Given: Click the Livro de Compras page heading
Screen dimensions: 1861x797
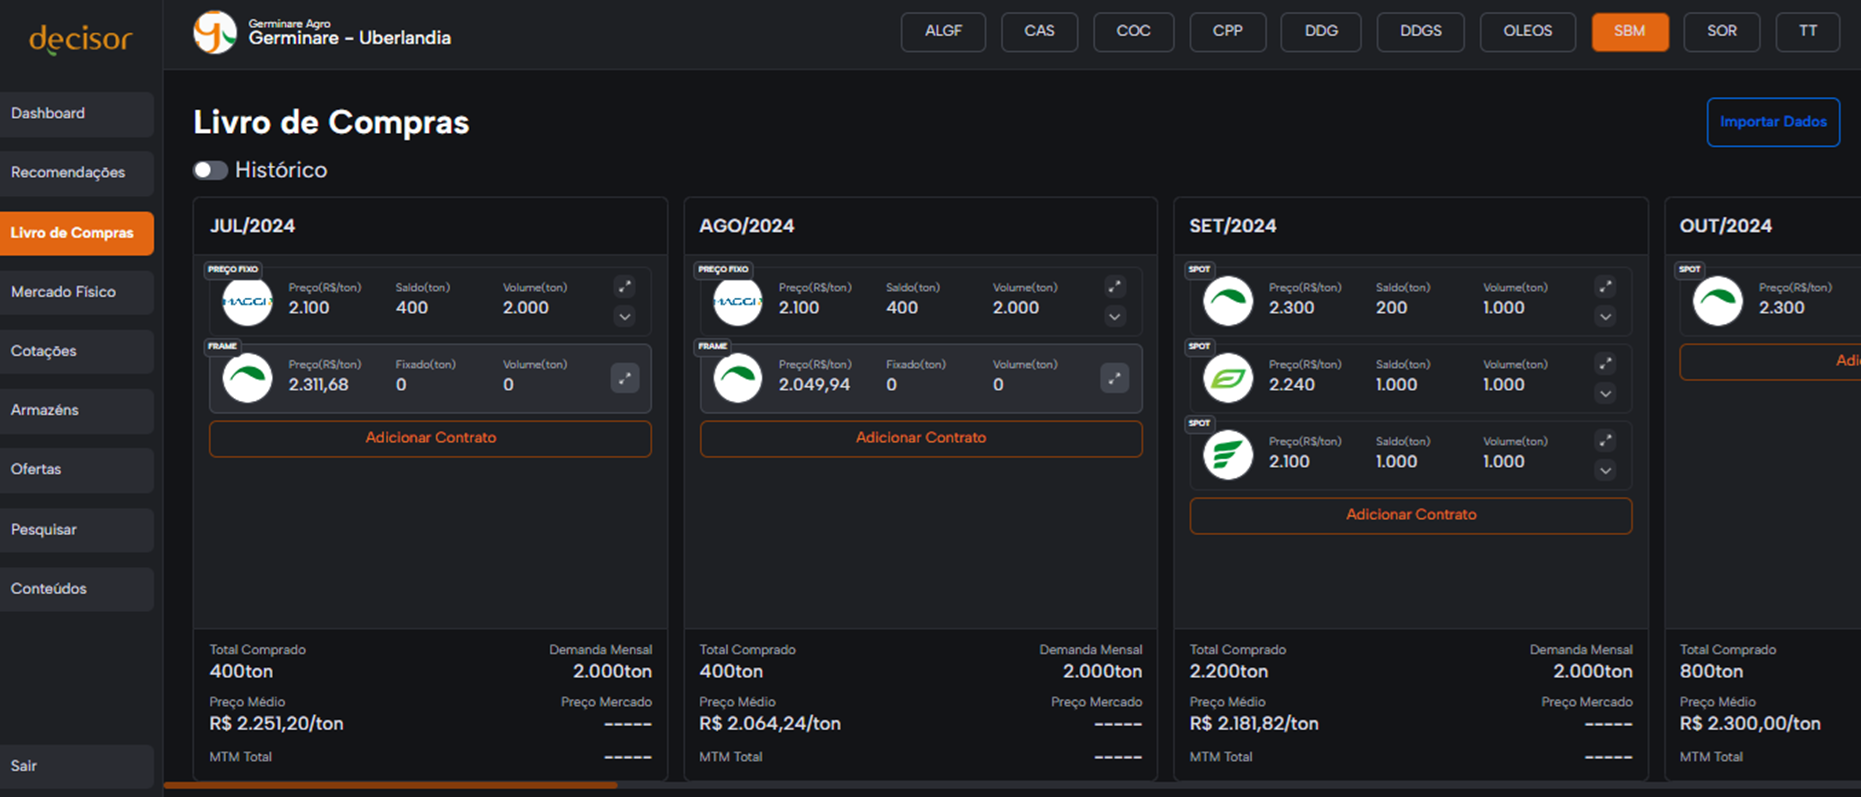Looking at the screenshot, I should [331, 122].
